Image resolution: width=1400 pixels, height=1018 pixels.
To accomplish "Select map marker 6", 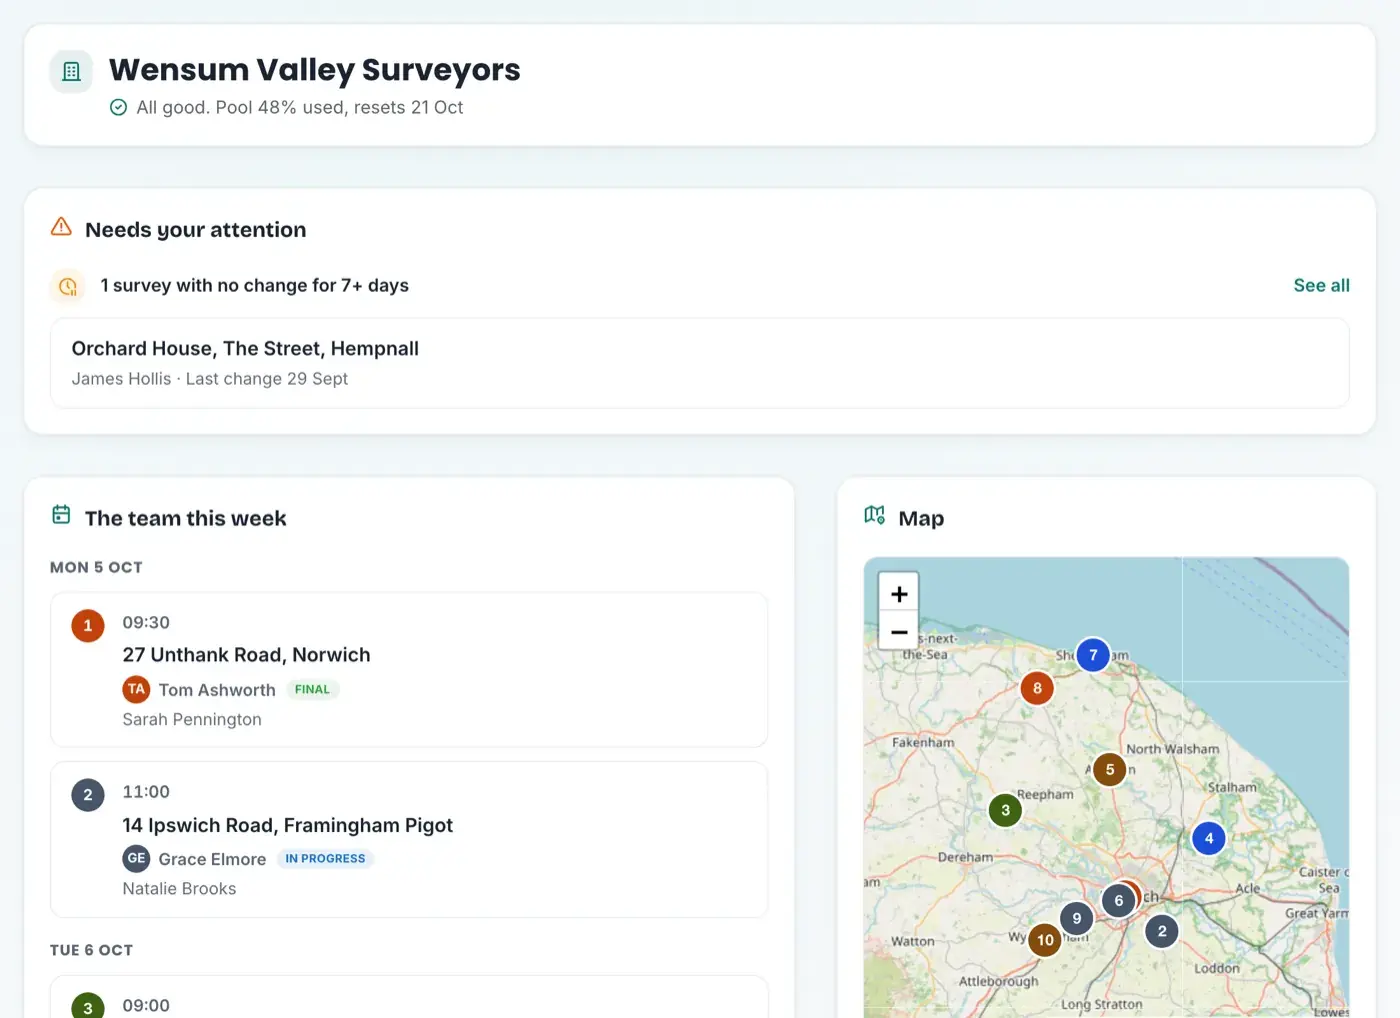I will (x=1118, y=901).
